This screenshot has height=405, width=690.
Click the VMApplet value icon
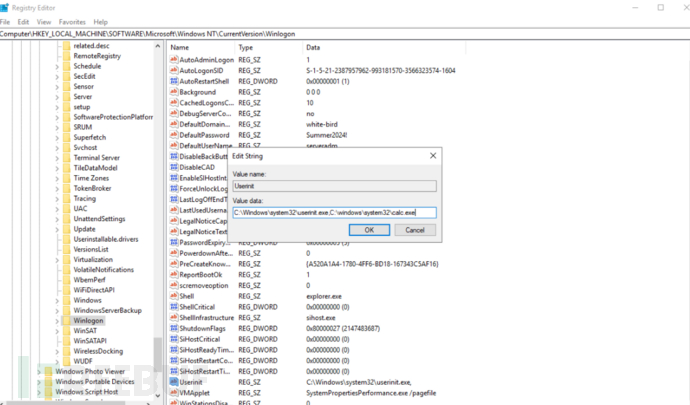tap(174, 393)
